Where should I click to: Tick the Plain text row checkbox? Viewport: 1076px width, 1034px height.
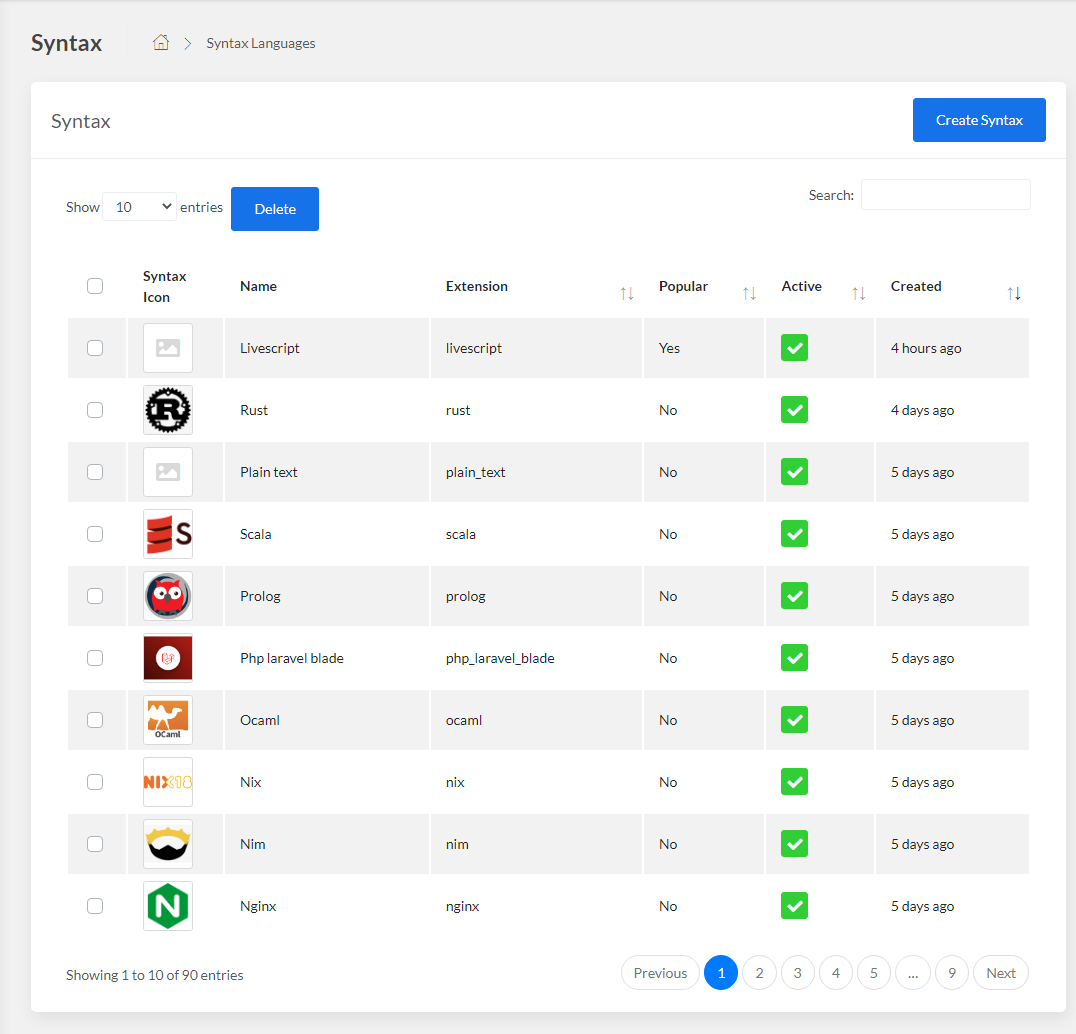click(95, 472)
